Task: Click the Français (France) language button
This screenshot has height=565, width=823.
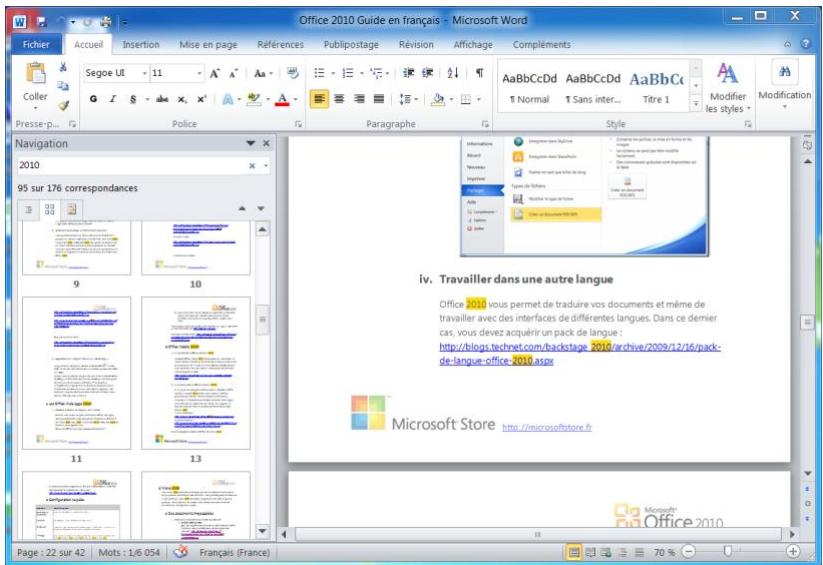Action: 235,552
